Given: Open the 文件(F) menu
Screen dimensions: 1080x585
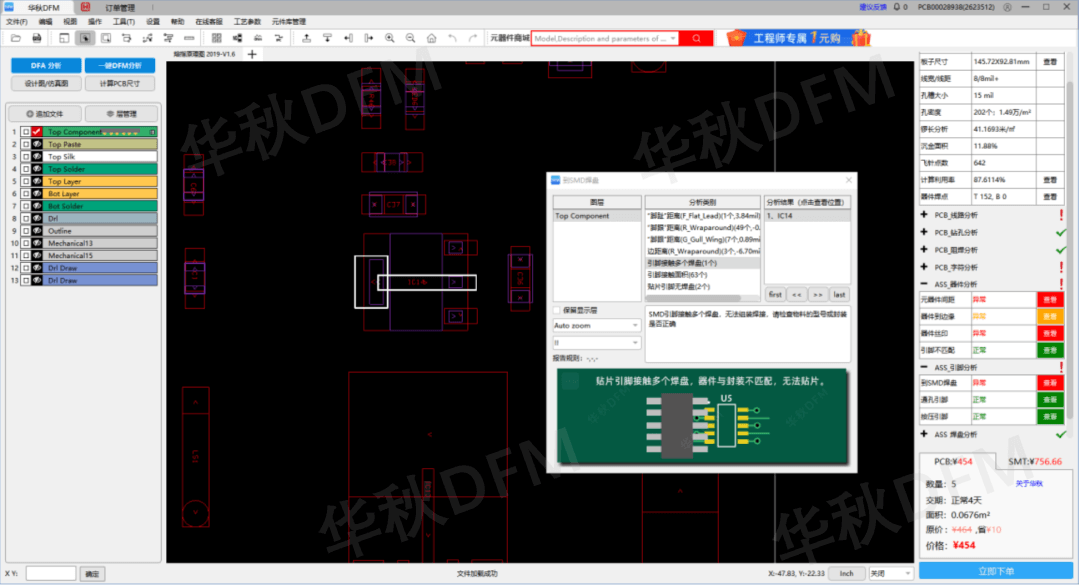Looking at the screenshot, I should point(17,22).
